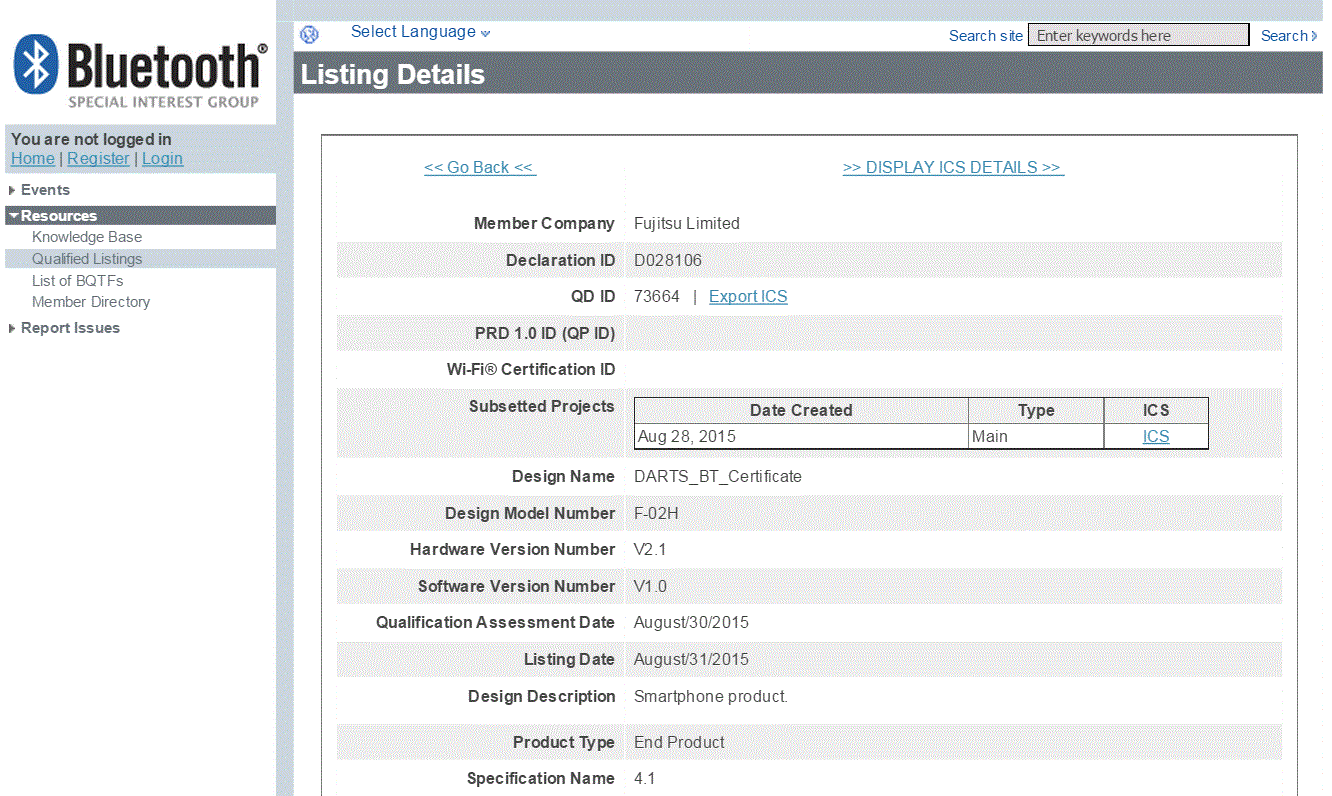Select listing date August/31/2015
Screen dimensions: 1332x796
pos(691,660)
